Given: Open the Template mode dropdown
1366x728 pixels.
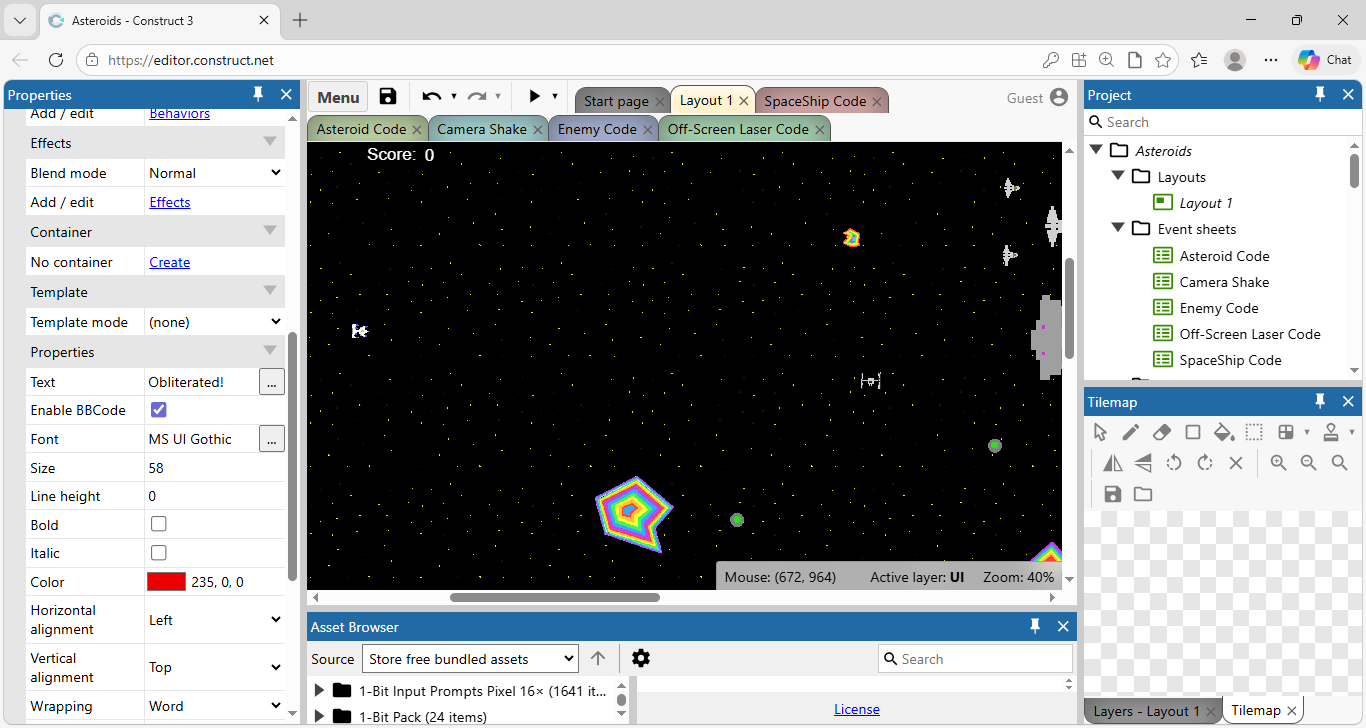Looking at the screenshot, I should [215, 322].
